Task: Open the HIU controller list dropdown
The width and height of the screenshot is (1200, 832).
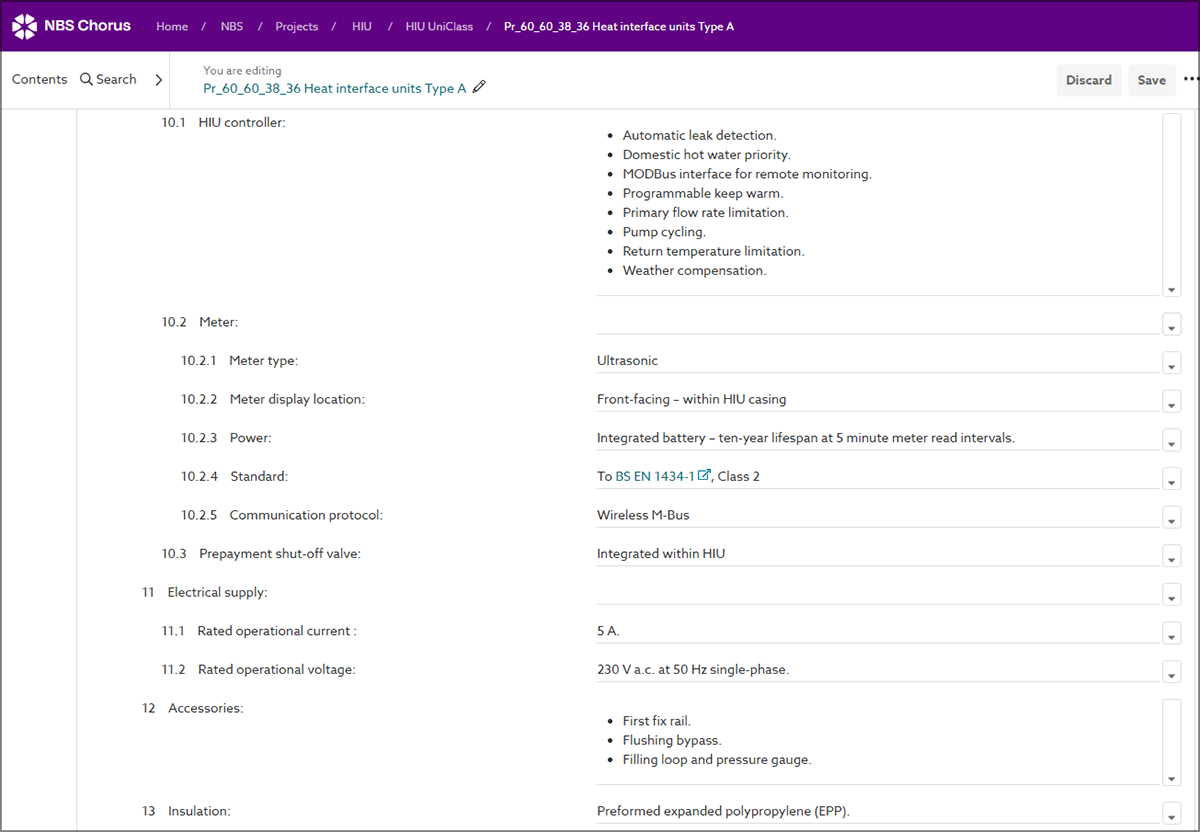Action: pyautogui.click(x=1172, y=289)
